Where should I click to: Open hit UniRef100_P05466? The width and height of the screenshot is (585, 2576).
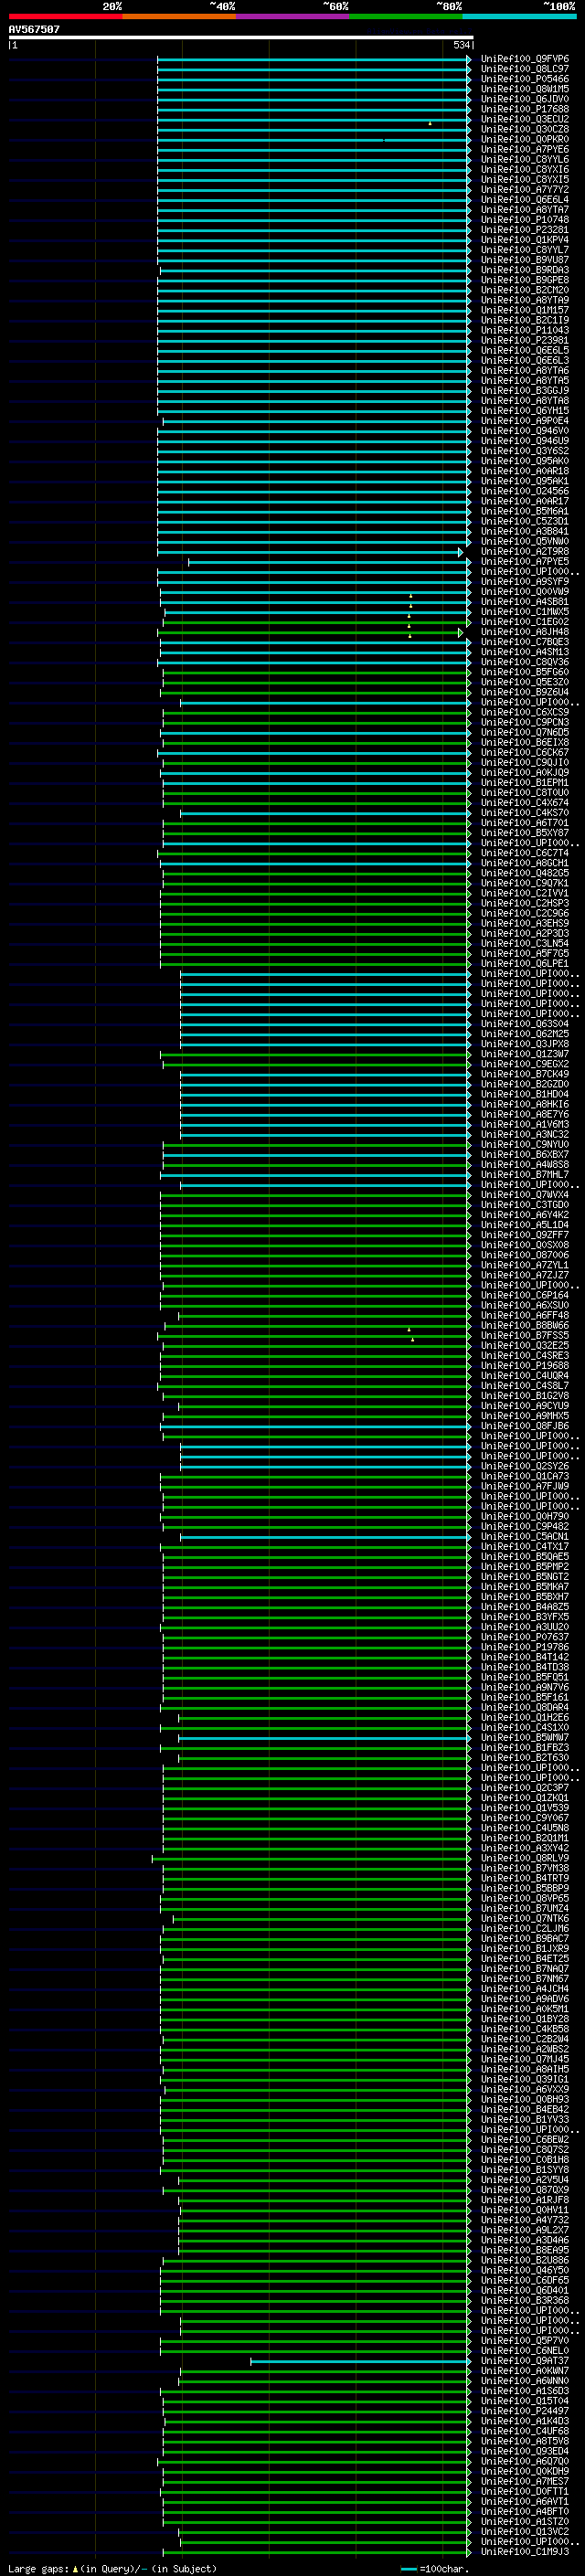pos(524,79)
